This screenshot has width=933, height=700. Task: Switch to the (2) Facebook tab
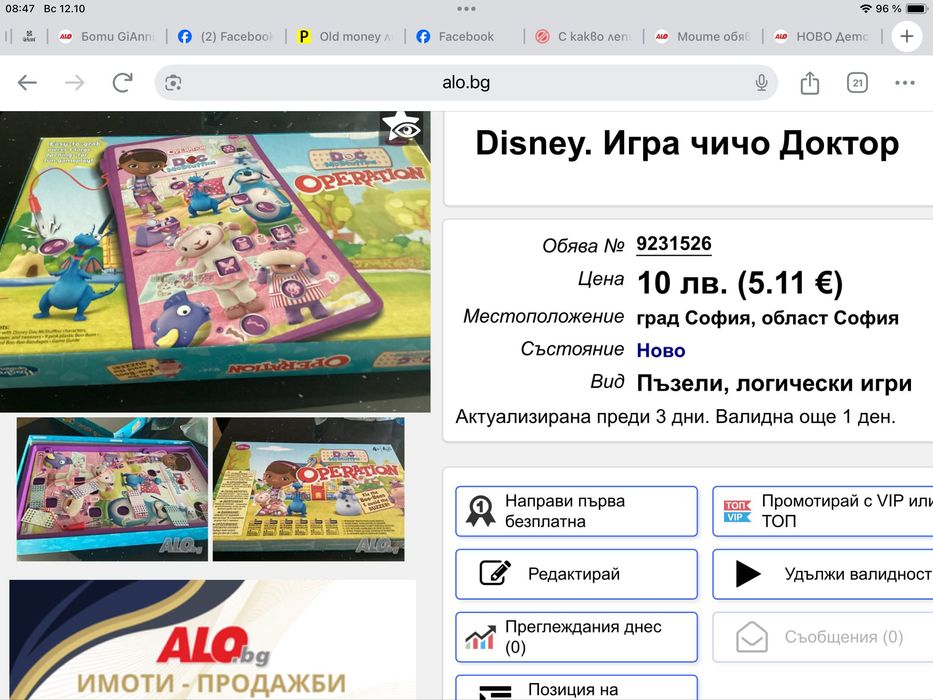pyautogui.click(x=226, y=36)
